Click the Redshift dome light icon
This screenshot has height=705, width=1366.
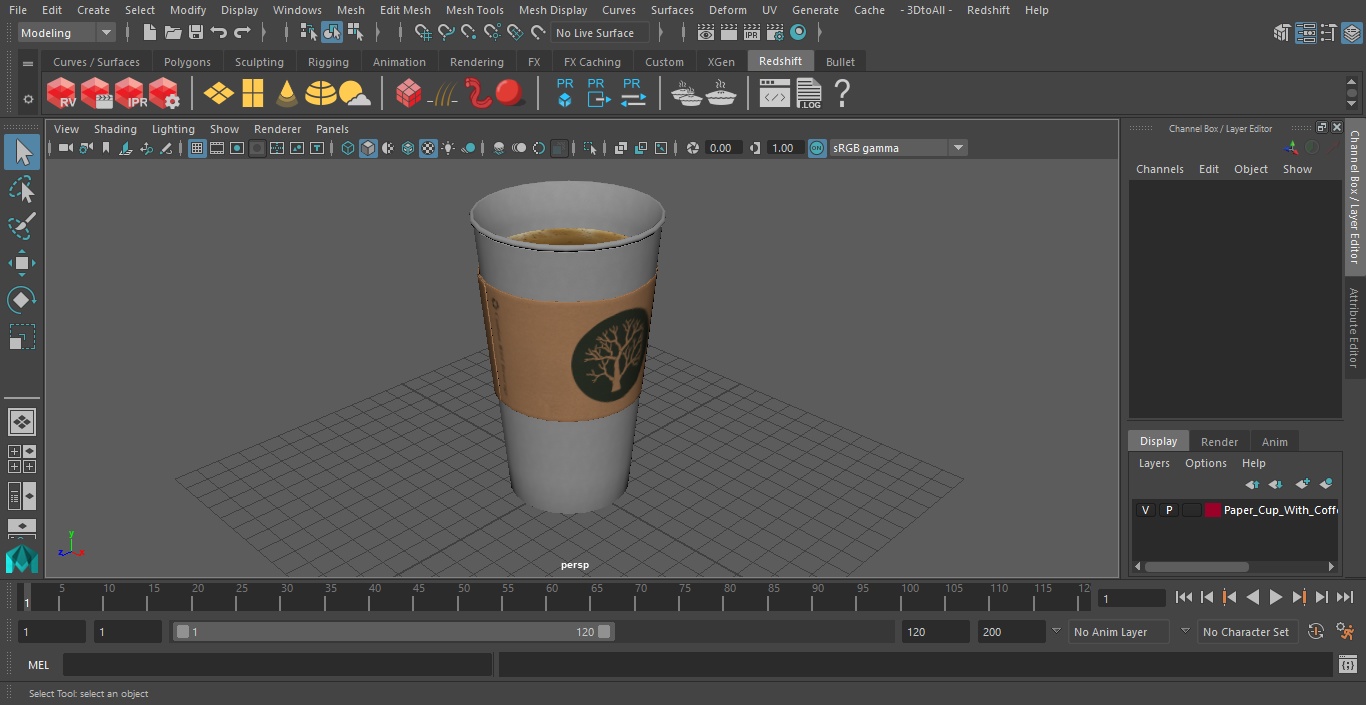320,94
